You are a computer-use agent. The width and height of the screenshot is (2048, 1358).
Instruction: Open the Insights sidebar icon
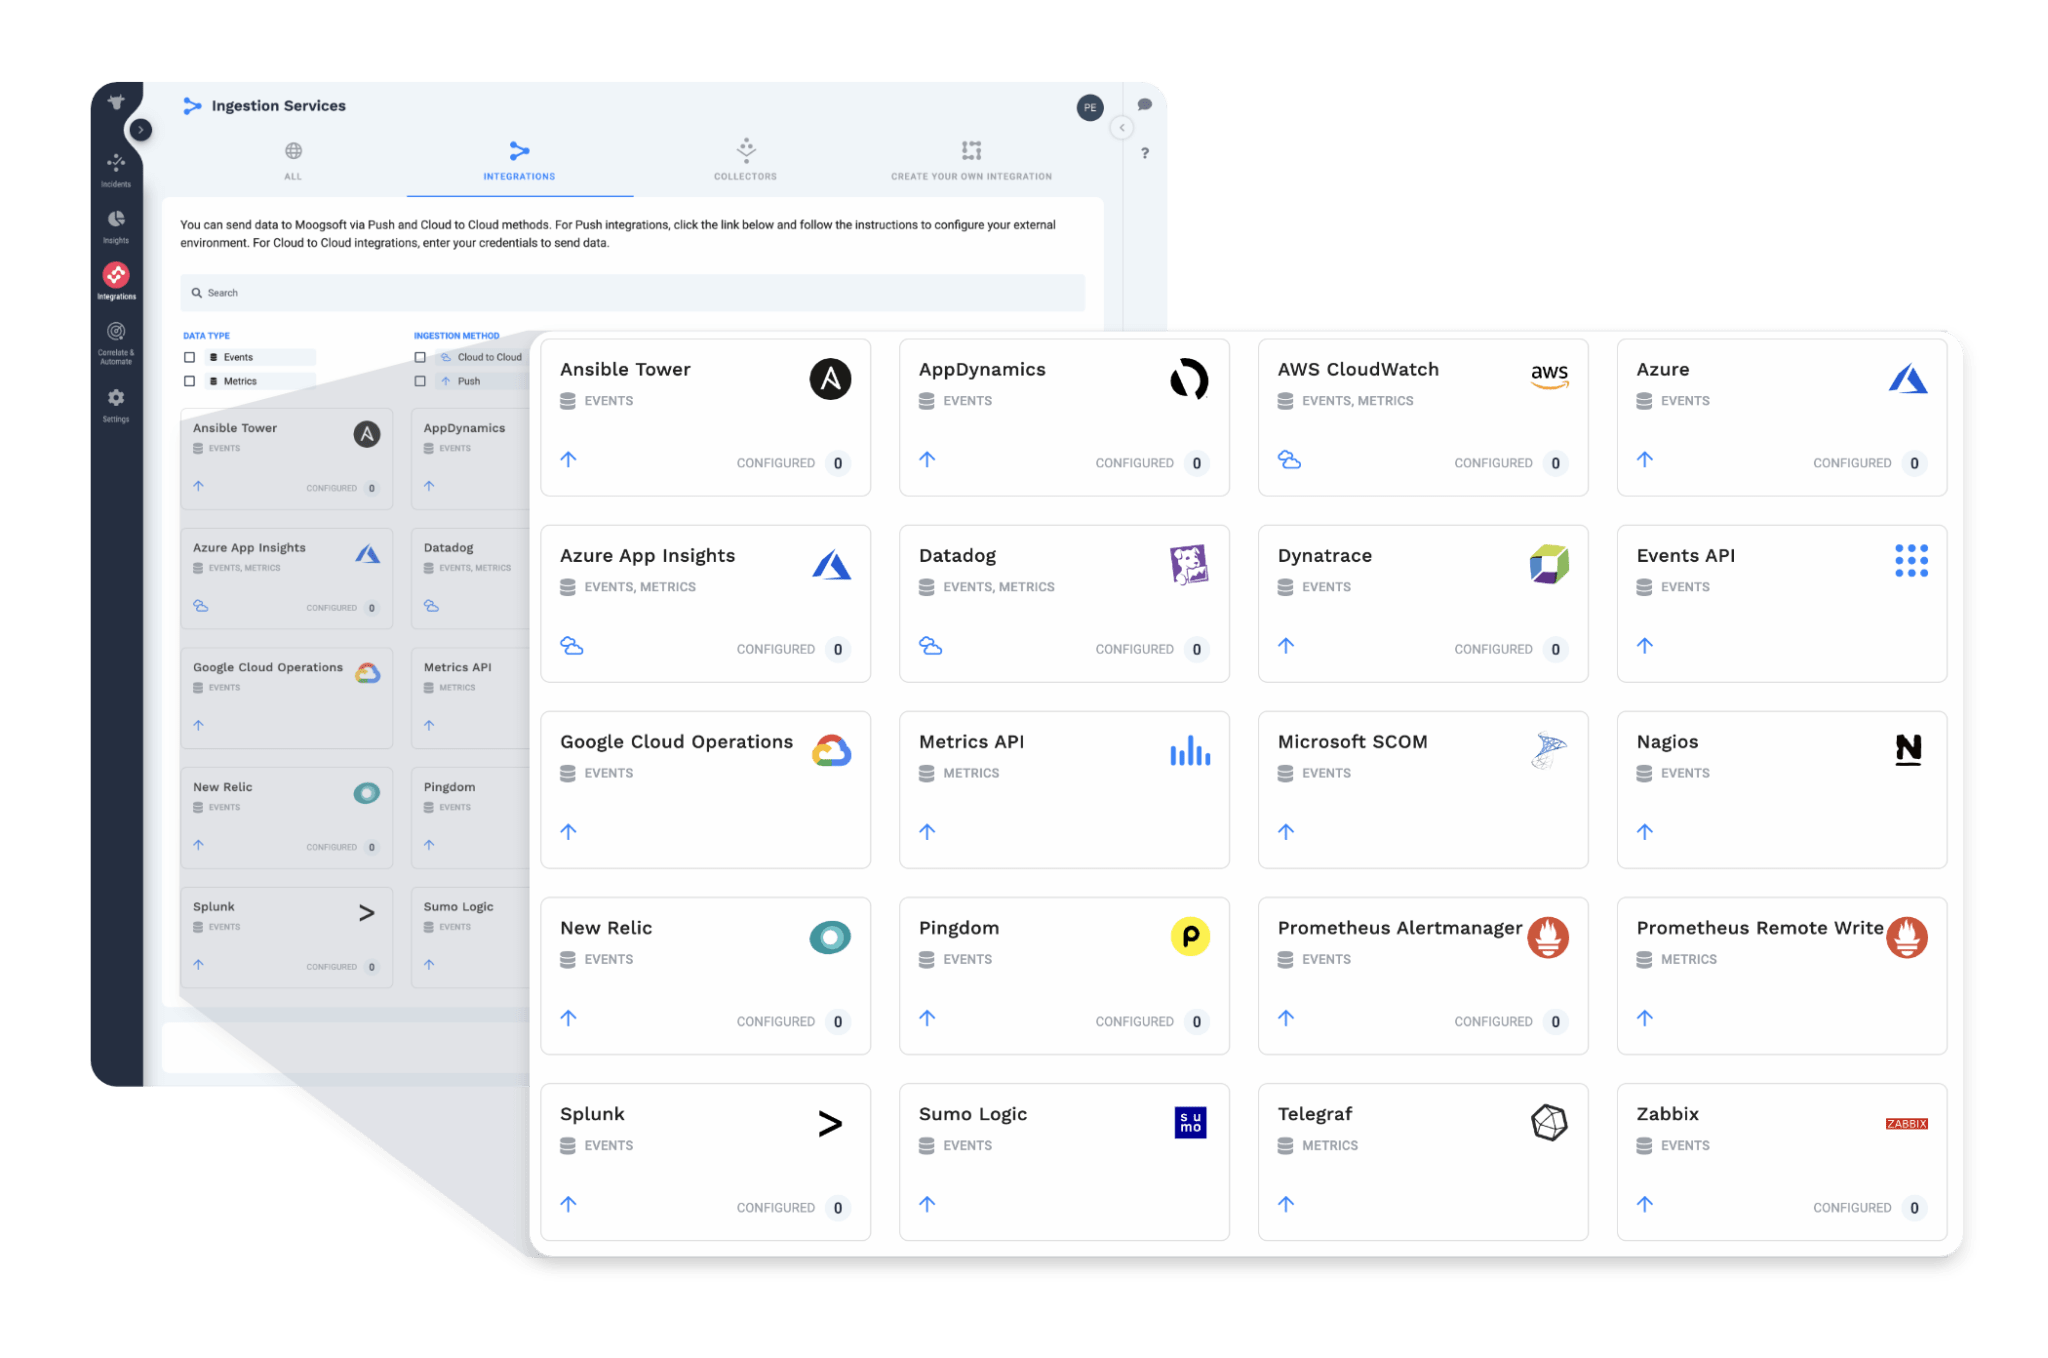point(116,224)
